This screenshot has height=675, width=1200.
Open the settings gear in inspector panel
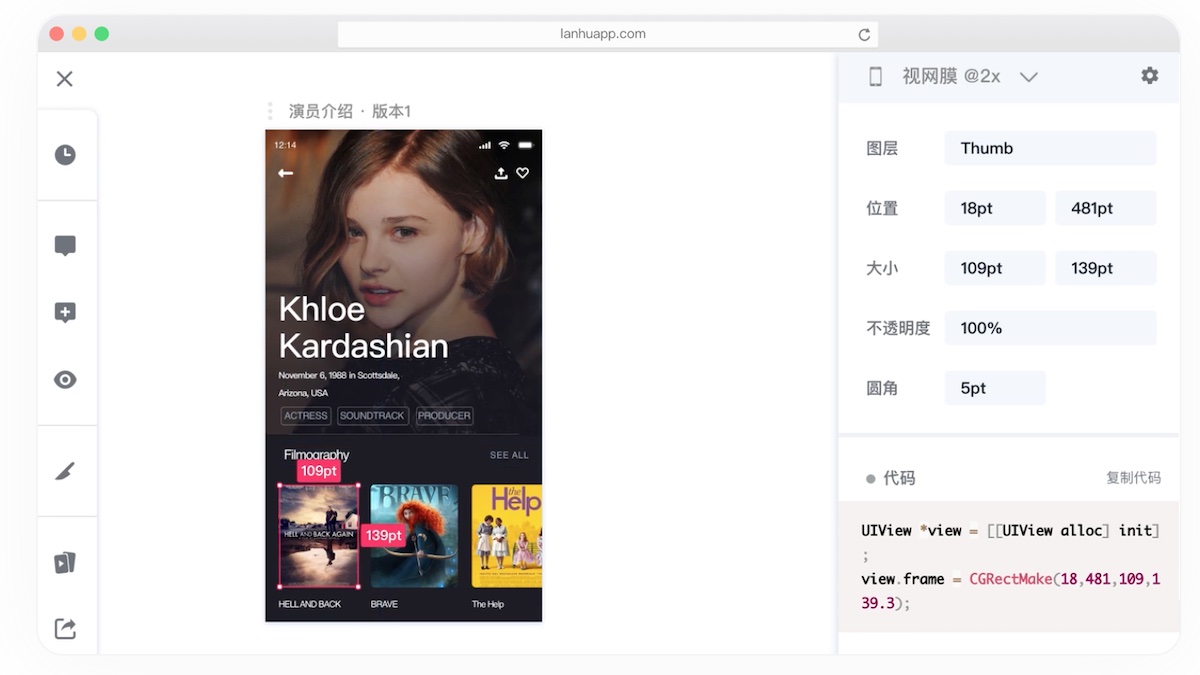click(1150, 75)
